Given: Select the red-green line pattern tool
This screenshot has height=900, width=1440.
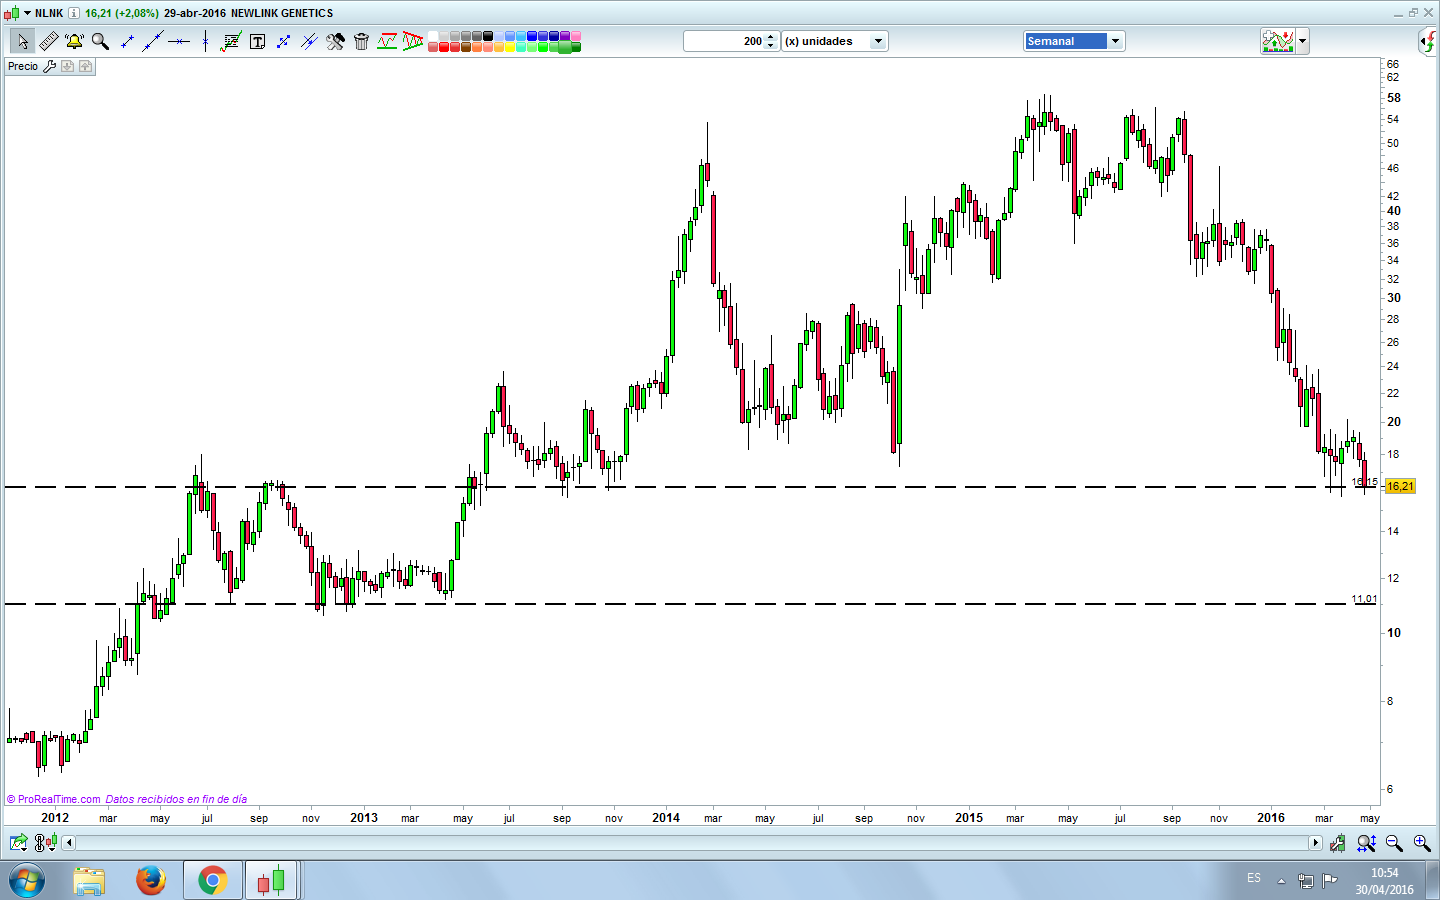Looking at the screenshot, I should pyautogui.click(x=387, y=41).
